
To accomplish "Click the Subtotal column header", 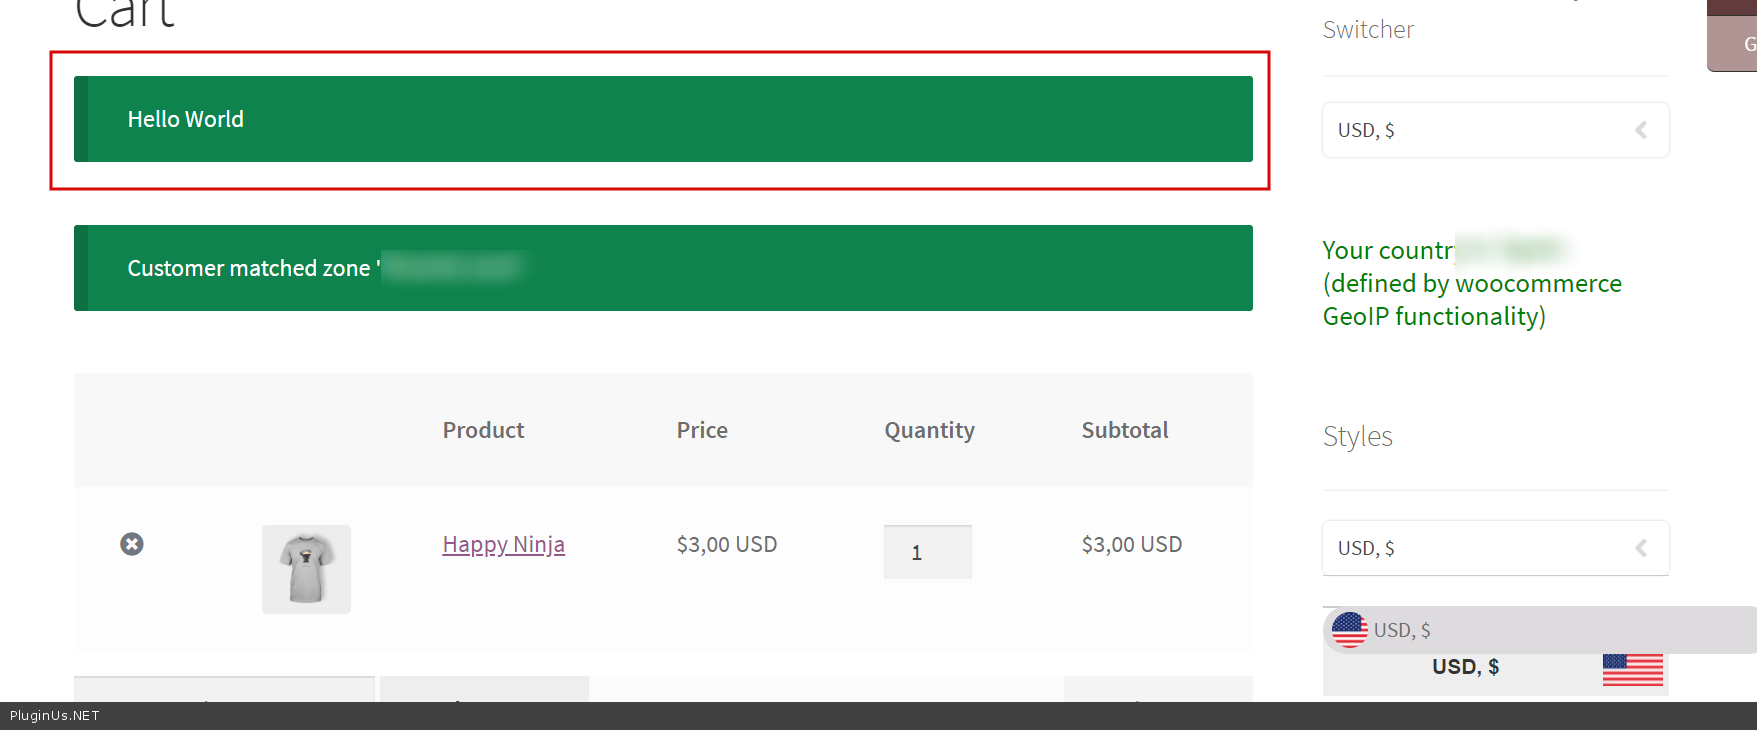I will click(1124, 430).
